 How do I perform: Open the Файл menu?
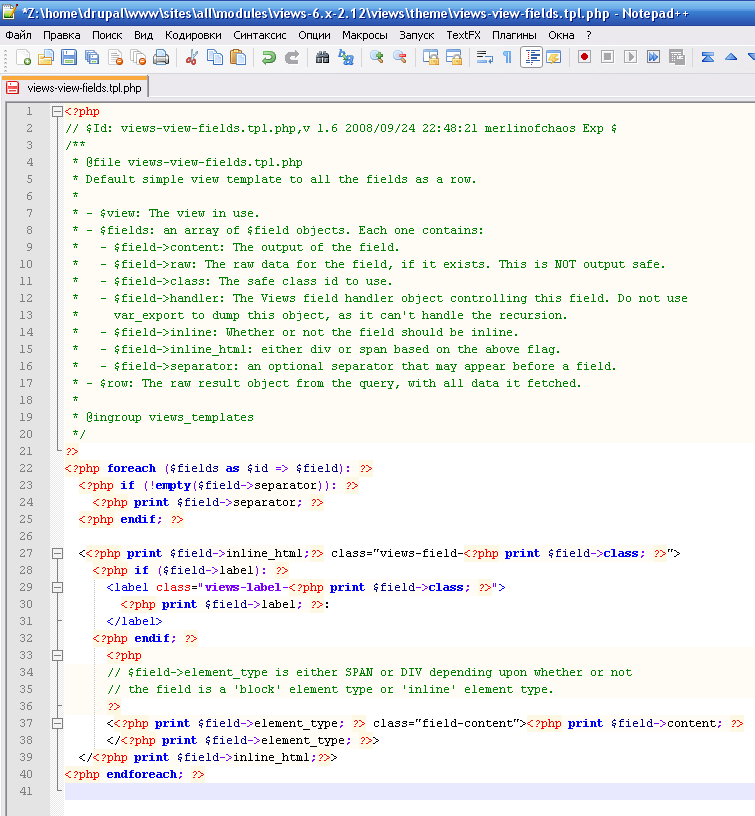(18, 35)
